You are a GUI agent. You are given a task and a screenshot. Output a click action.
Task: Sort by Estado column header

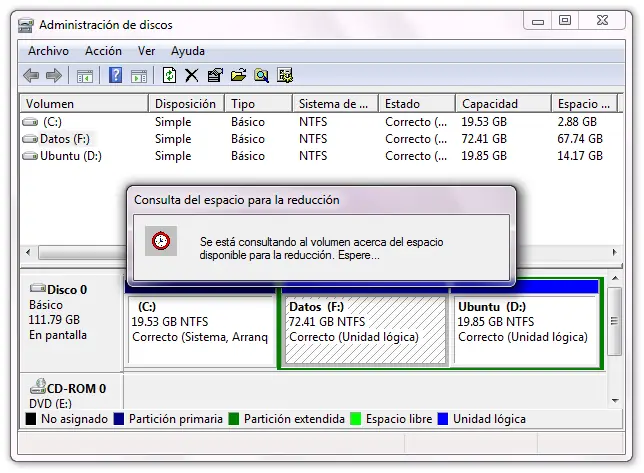(x=416, y=103)
